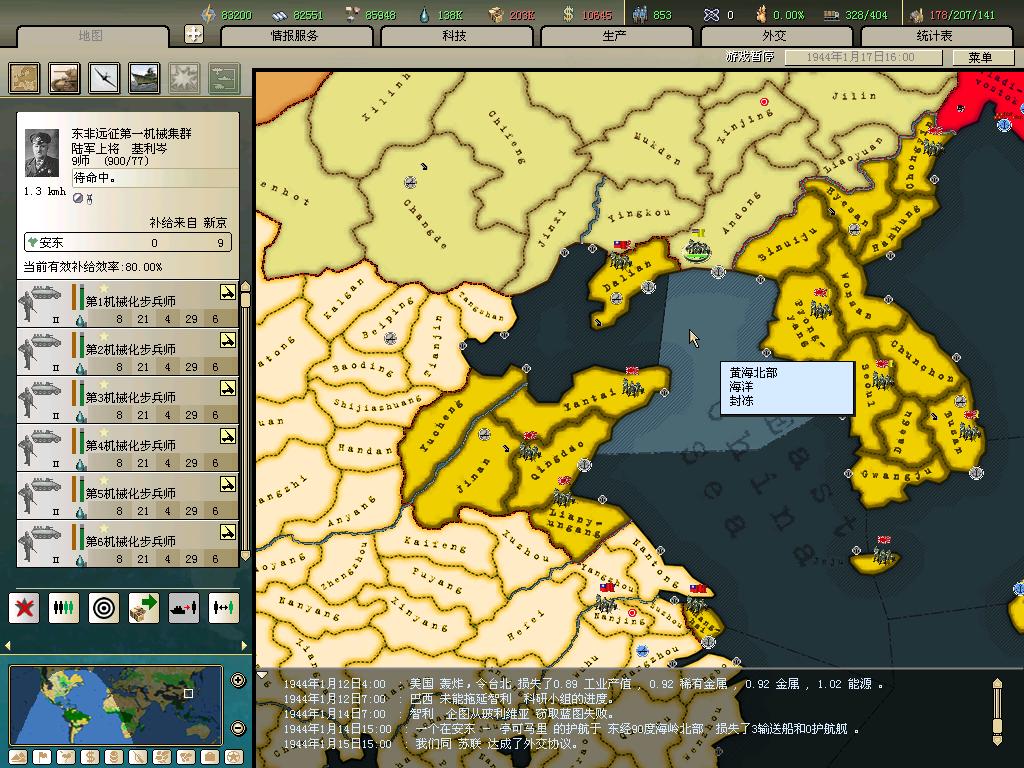Expand the artillery attachment on 第1机械化步兵师
Viewport: 1024px width, 768px height.
(228, 292)
